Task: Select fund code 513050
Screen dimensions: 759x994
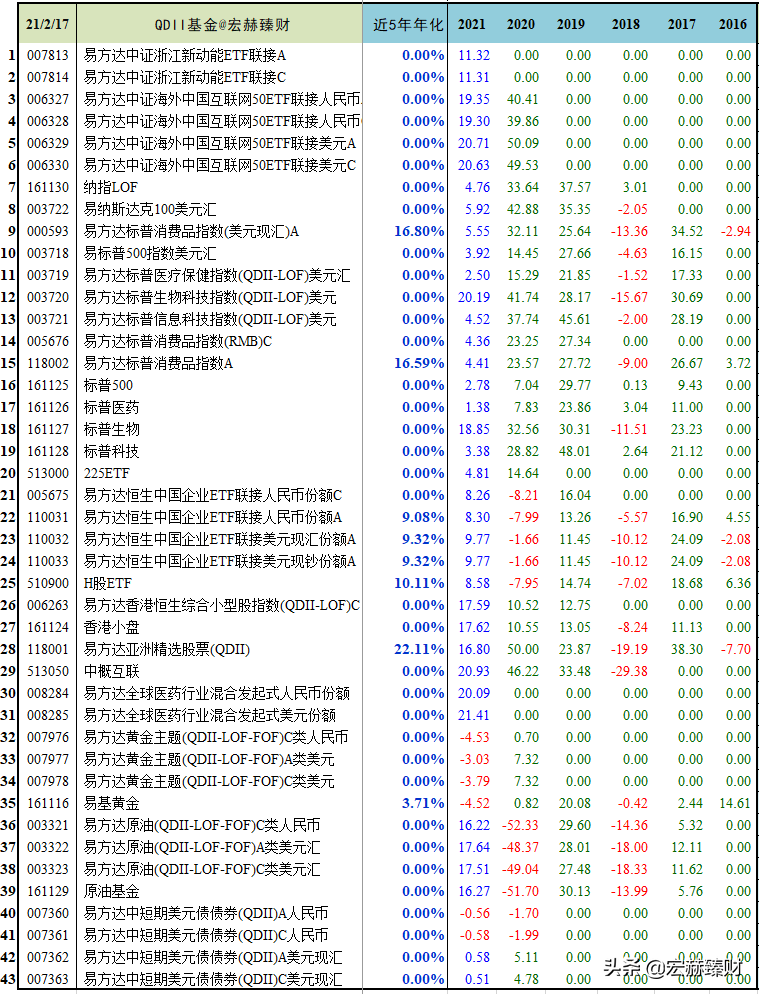Action: coord(48,671)
